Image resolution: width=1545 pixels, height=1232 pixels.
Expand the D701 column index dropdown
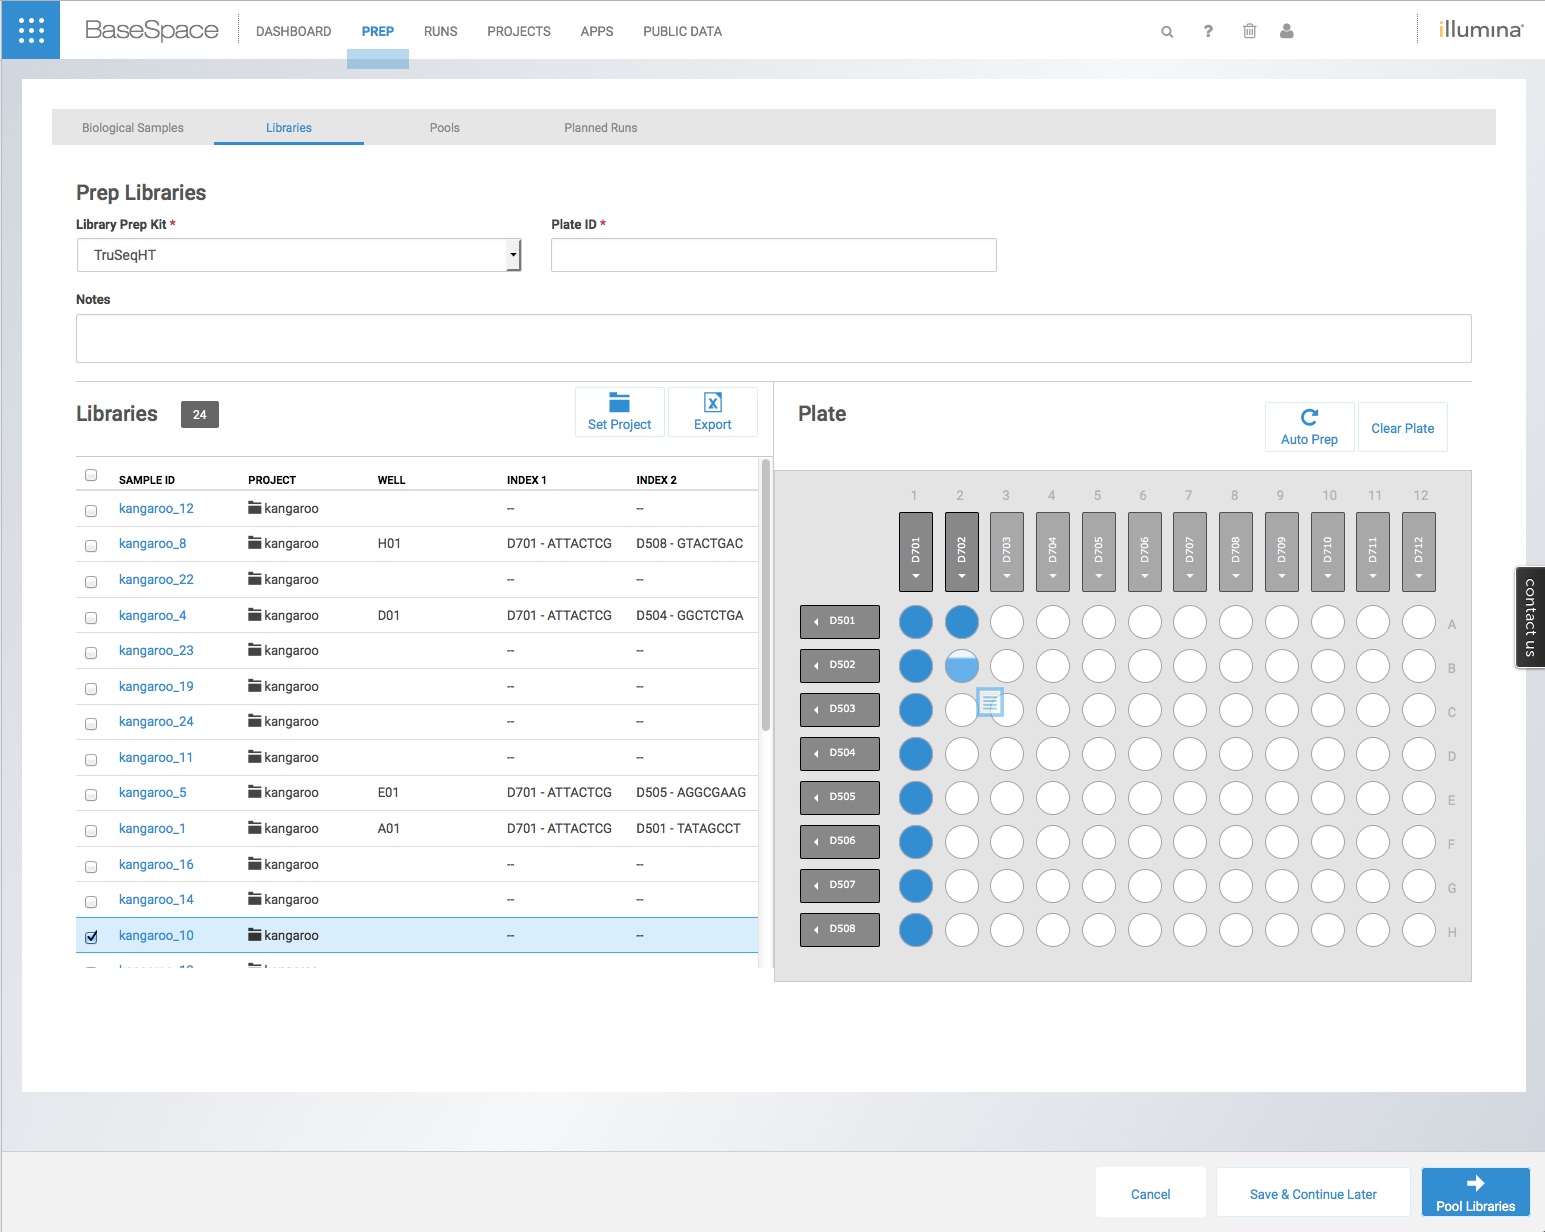pyautogui.click(x=916, y=552)
